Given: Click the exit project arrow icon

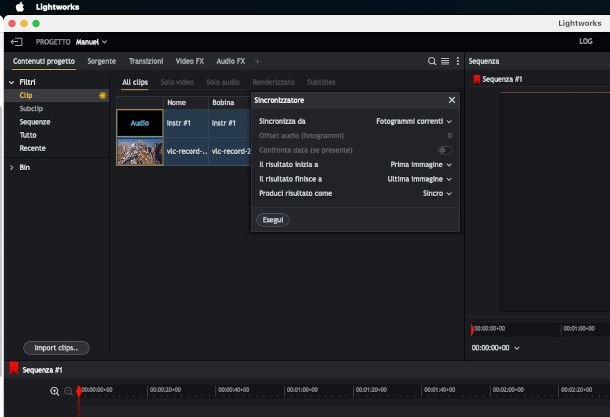Looking at the screenshot, I should click(x=16, y=42).
